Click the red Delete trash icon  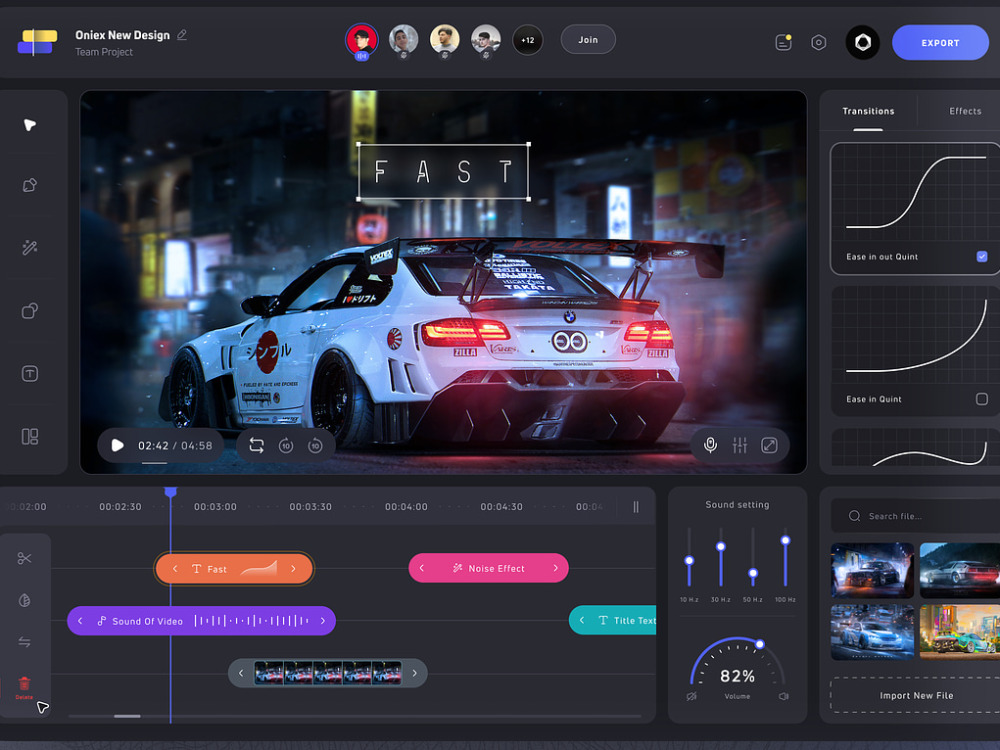[24, 686]
